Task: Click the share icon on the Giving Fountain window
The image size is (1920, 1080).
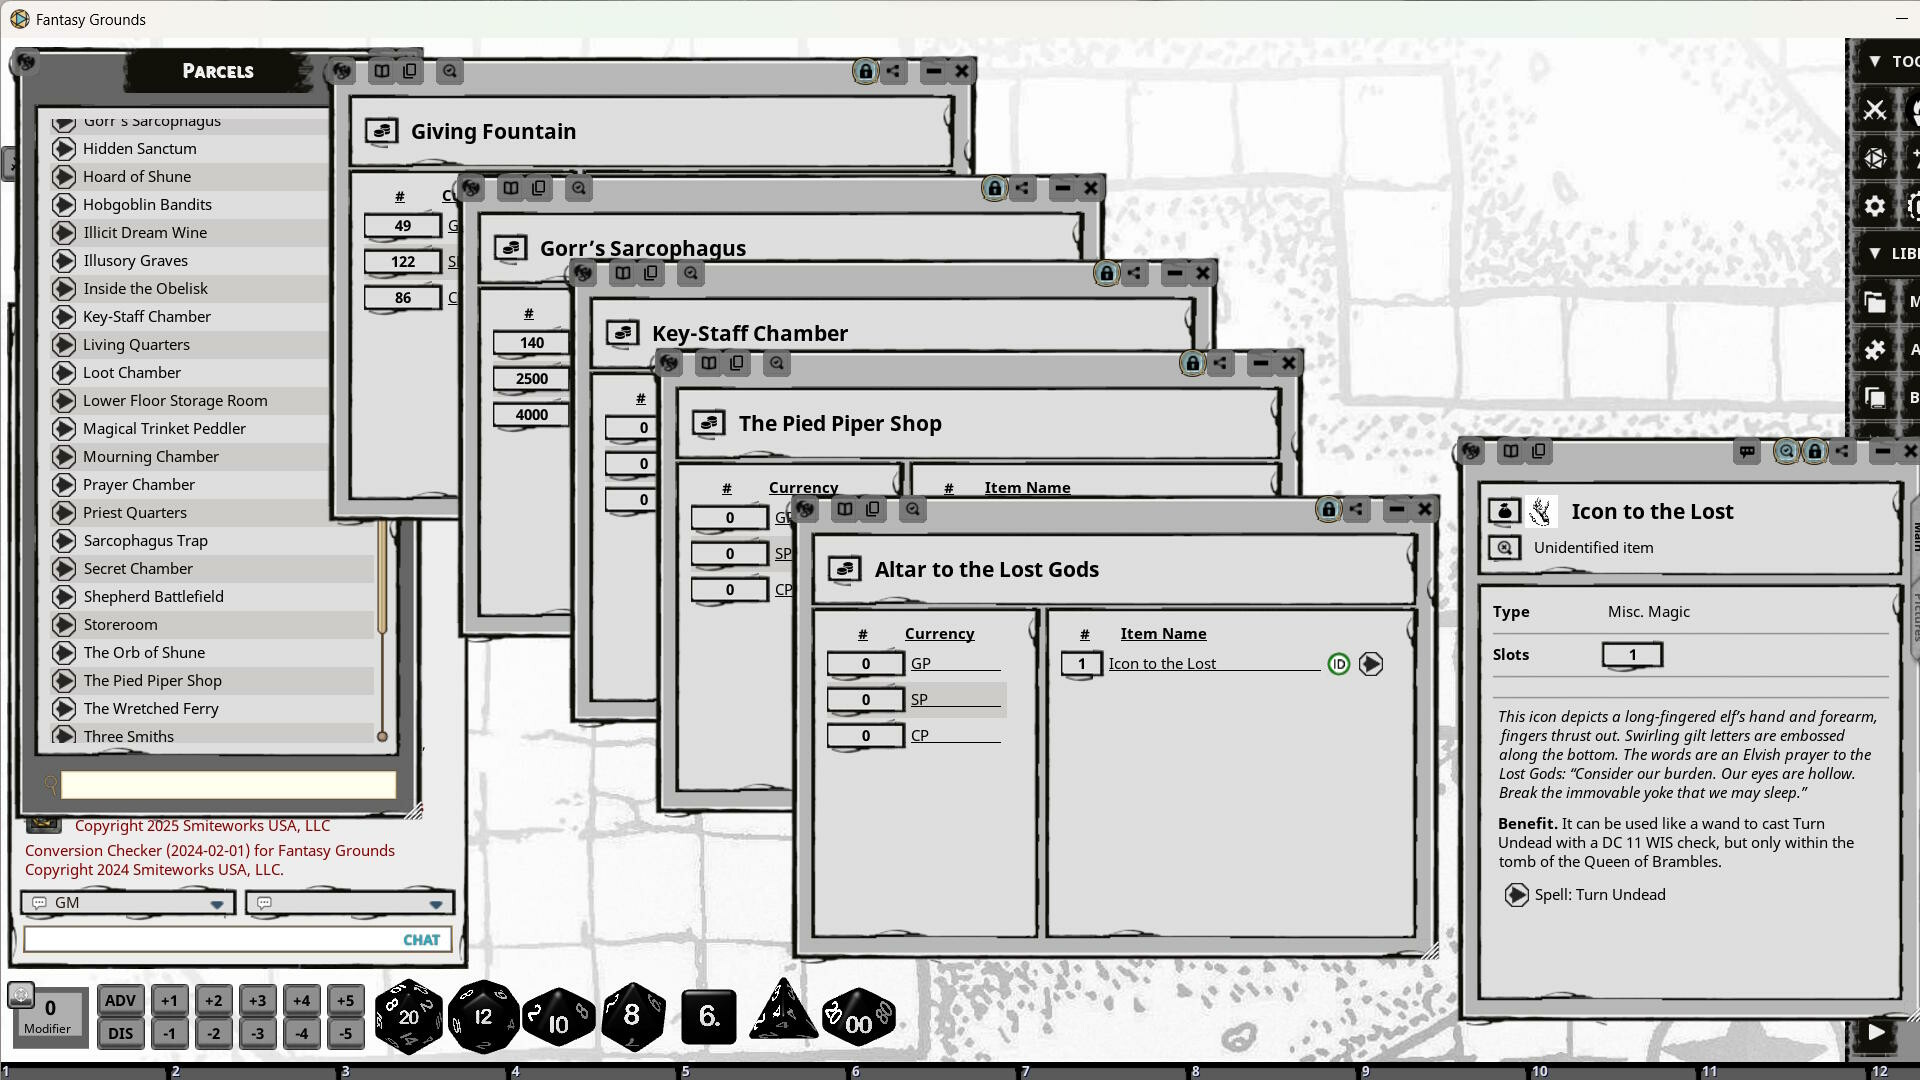Action: (891, 71)
